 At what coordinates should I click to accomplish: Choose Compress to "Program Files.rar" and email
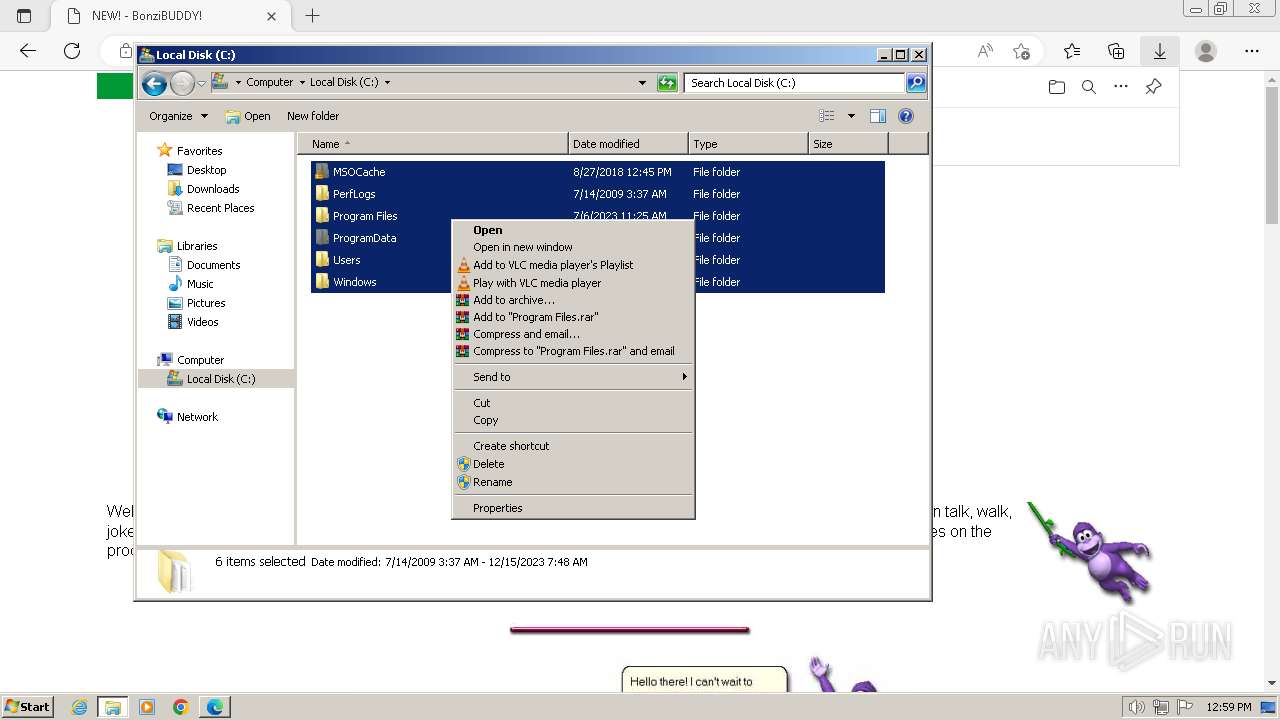click(x=573, y=351)
